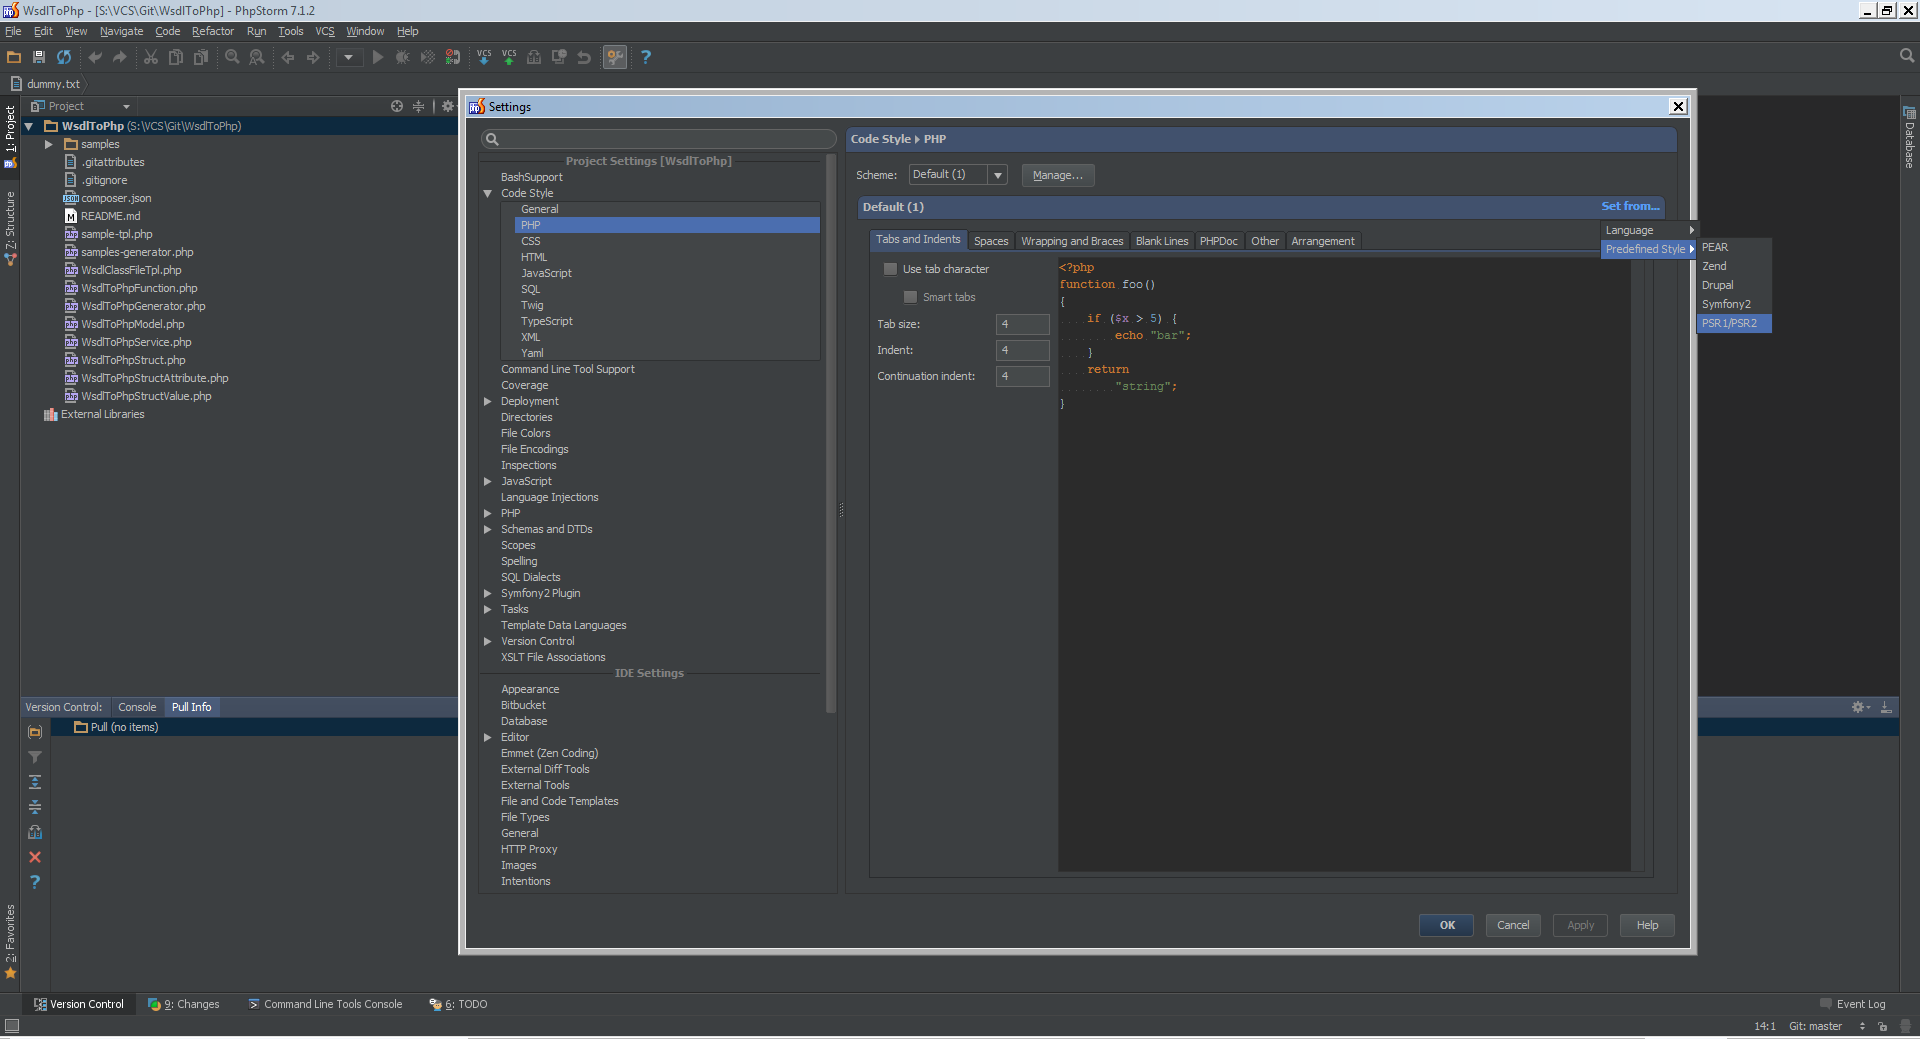Click the Settings search input field

(x=658, y=139)
